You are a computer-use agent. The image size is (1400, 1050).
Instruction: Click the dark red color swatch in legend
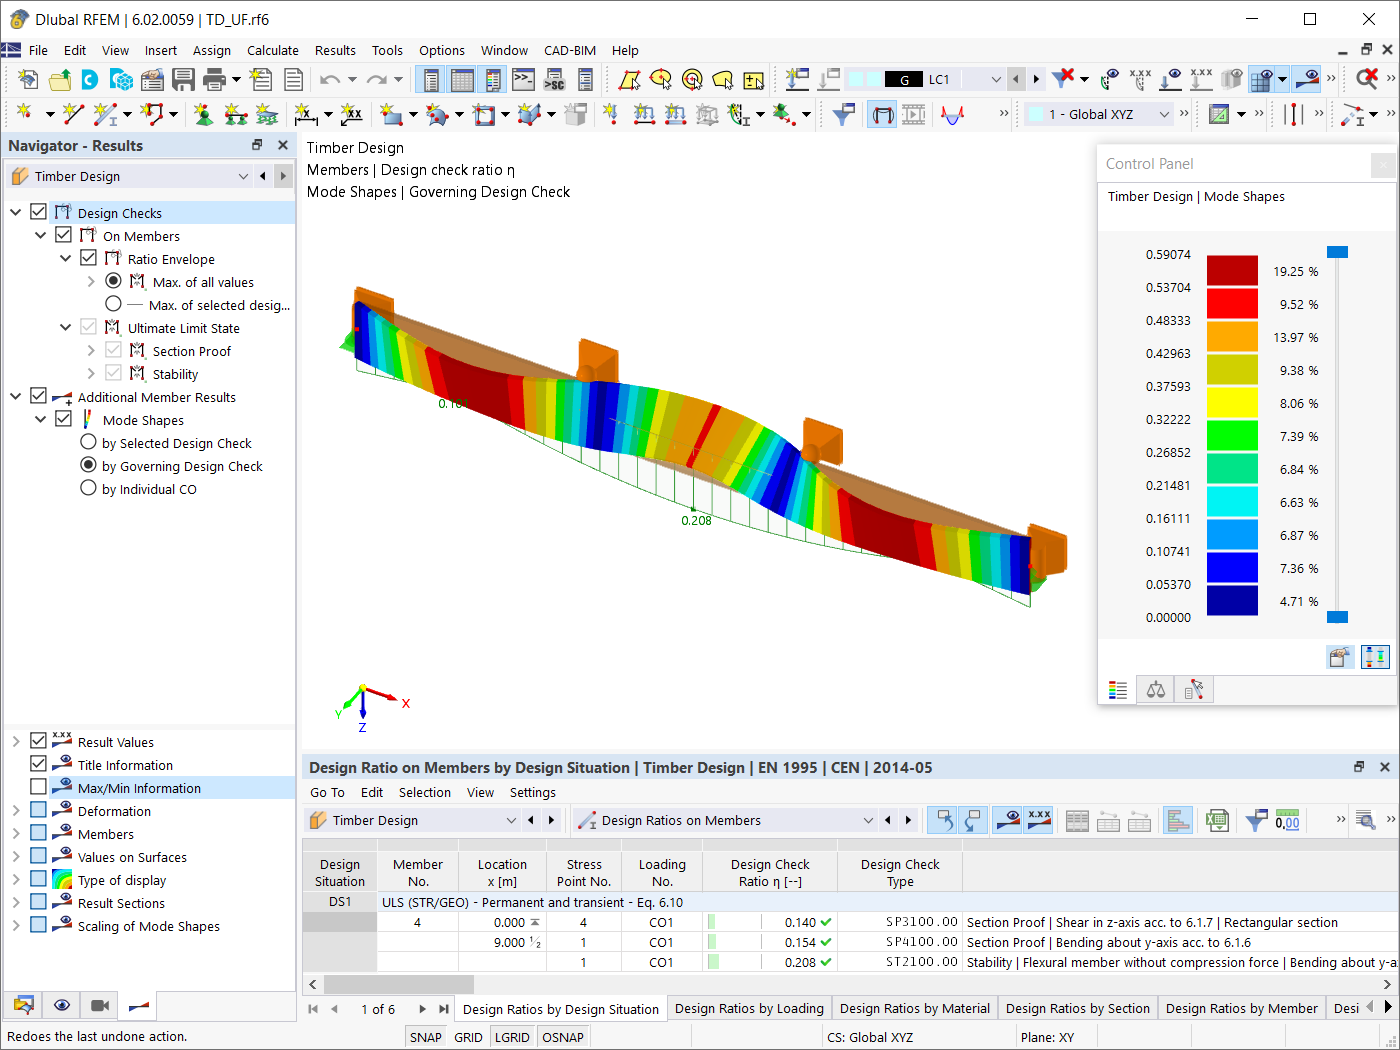[x=1232, y=270]
